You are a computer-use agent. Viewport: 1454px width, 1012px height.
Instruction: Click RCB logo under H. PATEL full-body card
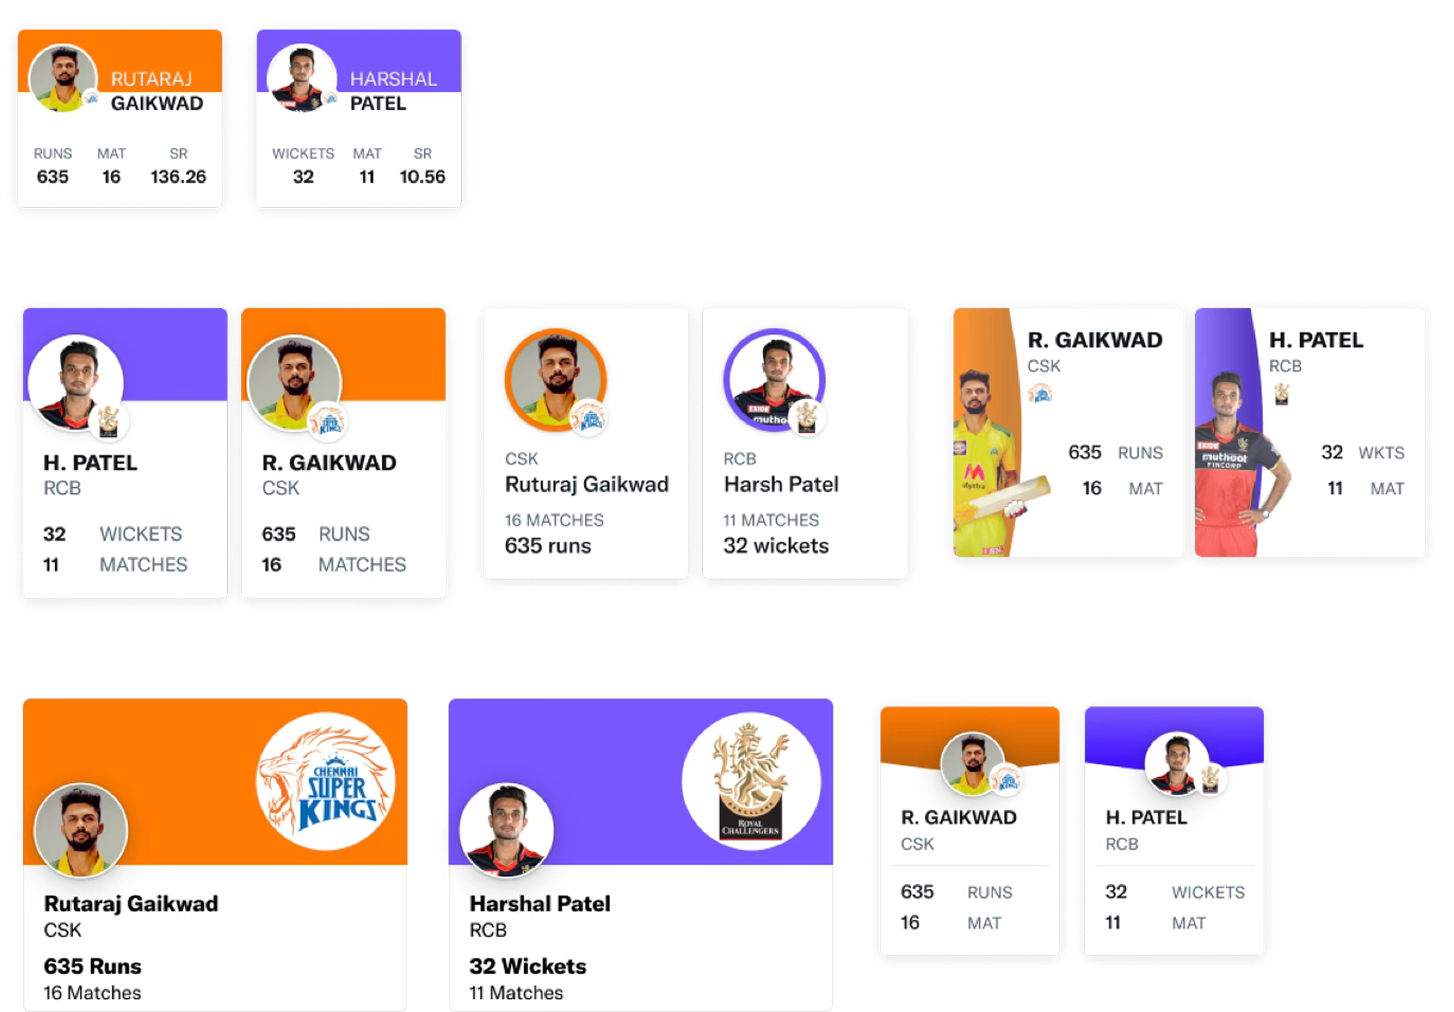pos(1281,394)
